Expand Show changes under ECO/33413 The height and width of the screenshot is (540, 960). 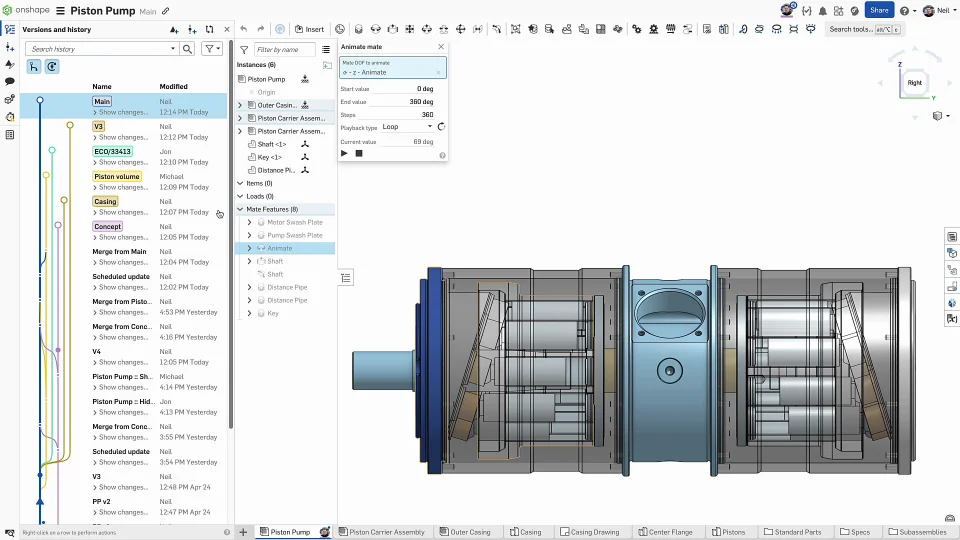click(x=121, y=162)
